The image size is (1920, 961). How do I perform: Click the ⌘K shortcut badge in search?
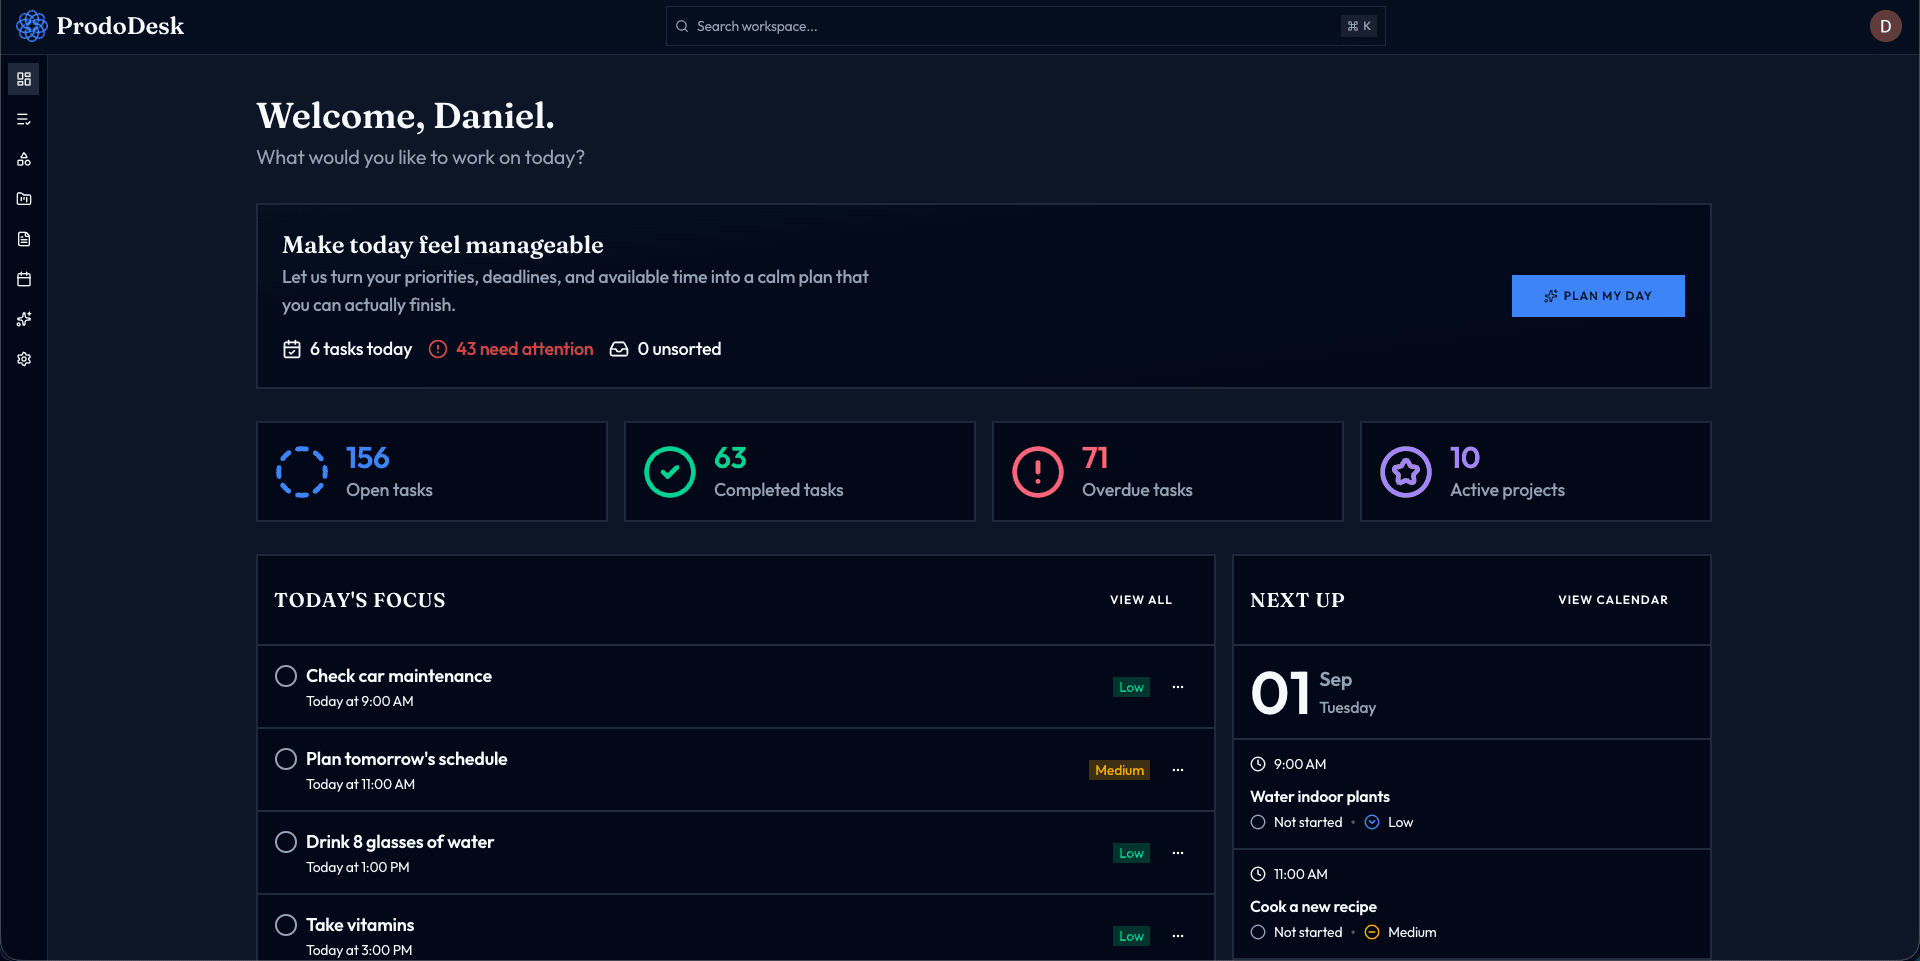(x=1359, y=26)
